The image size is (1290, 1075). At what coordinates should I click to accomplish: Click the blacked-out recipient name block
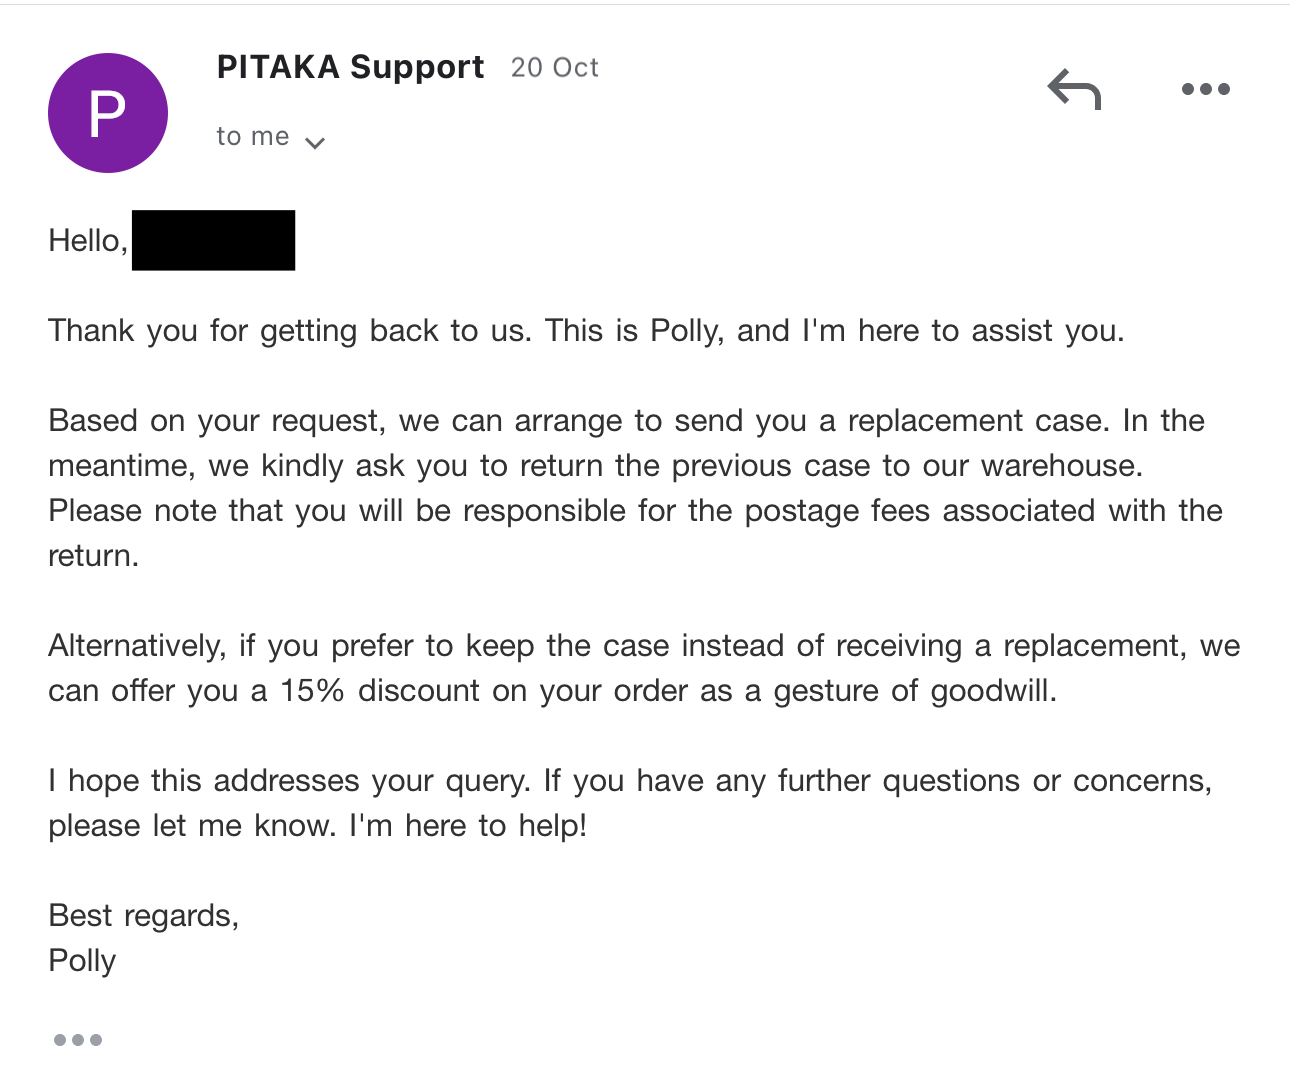[x=213, y=240]
